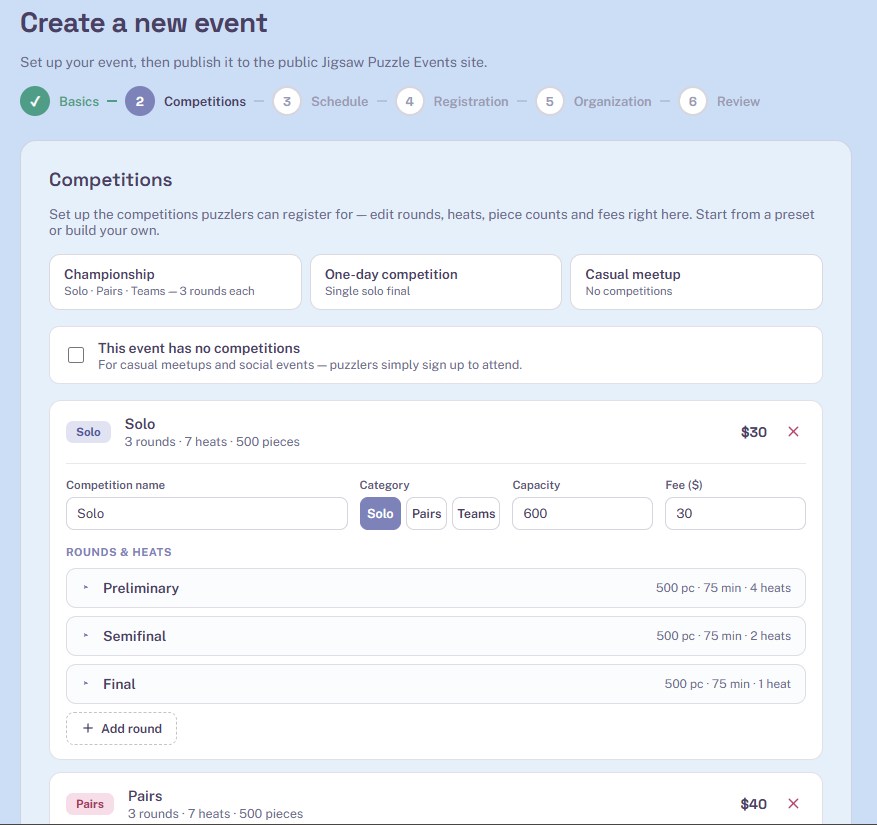The image size is (877, 825).
Task: Expand the Final round row
Action: point(436,684)
